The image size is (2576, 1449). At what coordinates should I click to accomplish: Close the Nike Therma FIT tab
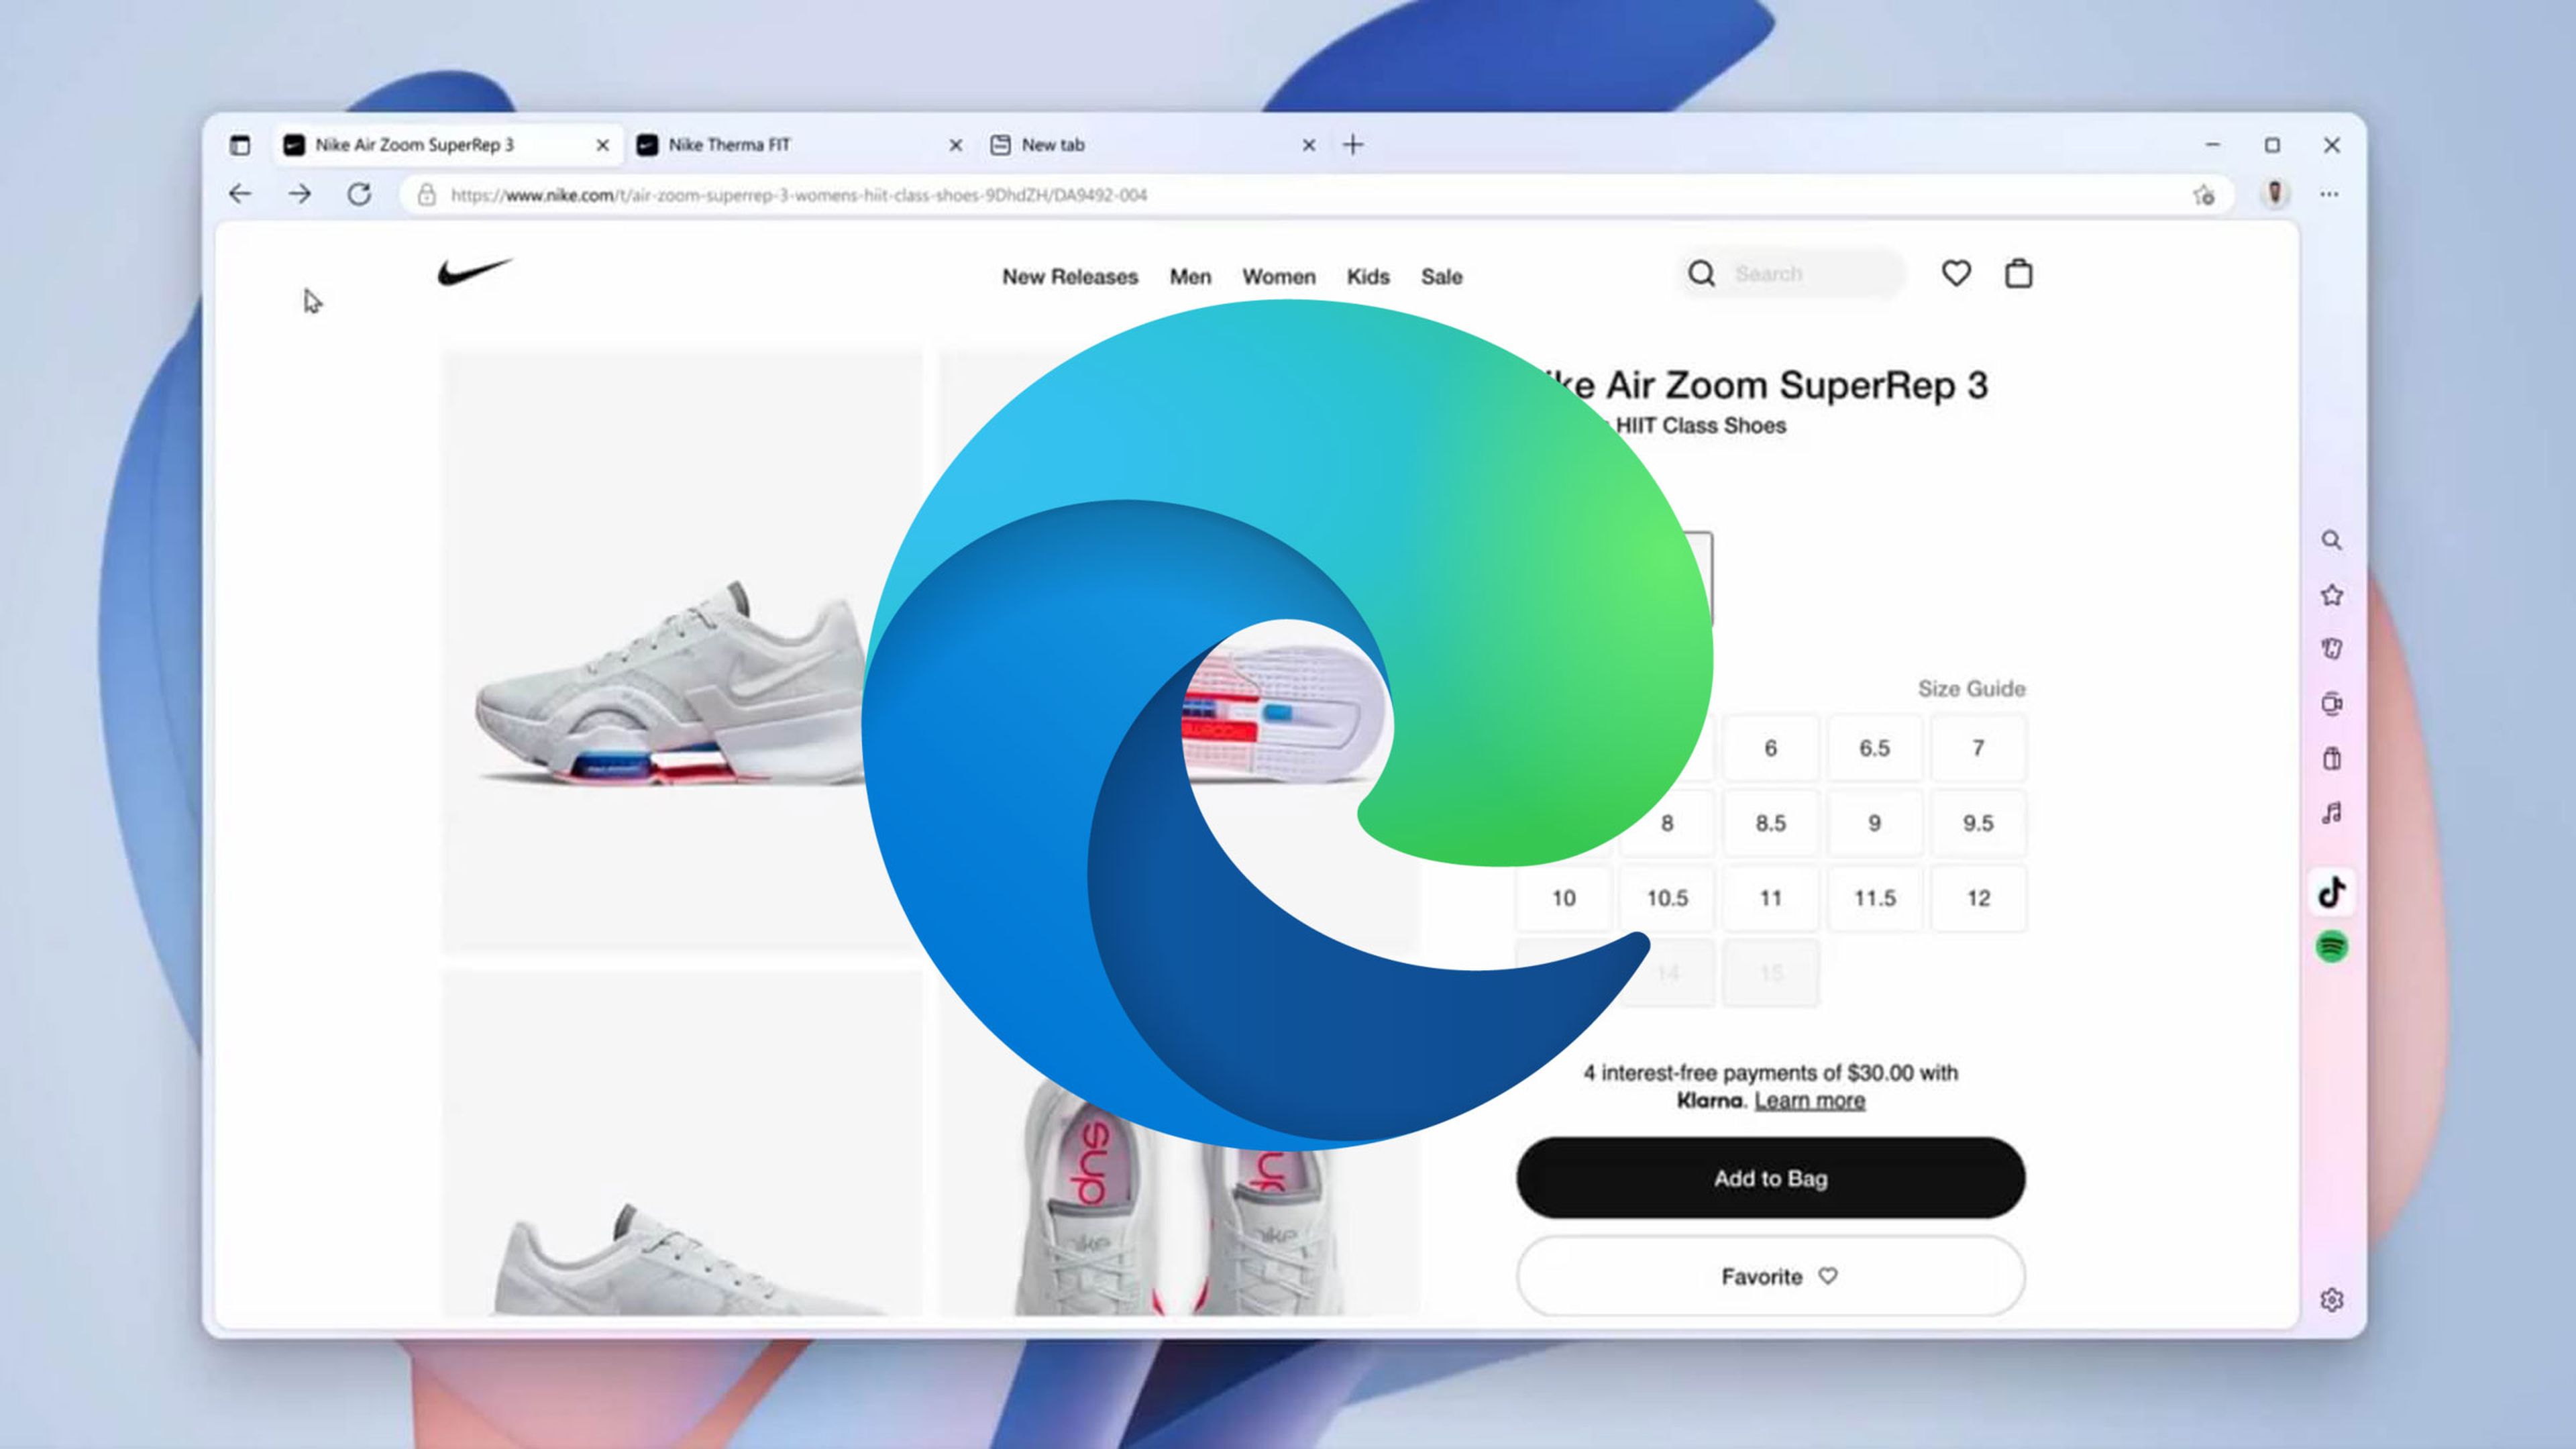pyautogui.click(x=956, y=145)
